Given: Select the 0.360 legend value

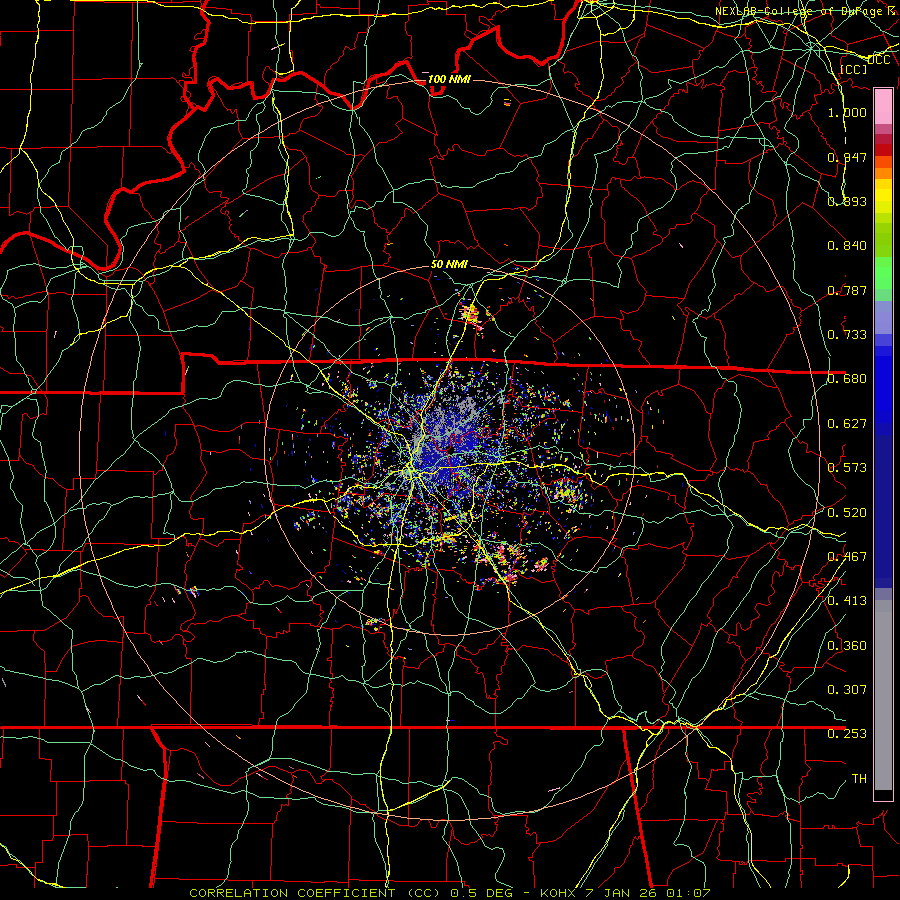Looking at the screenshot, I should [847, 646].
